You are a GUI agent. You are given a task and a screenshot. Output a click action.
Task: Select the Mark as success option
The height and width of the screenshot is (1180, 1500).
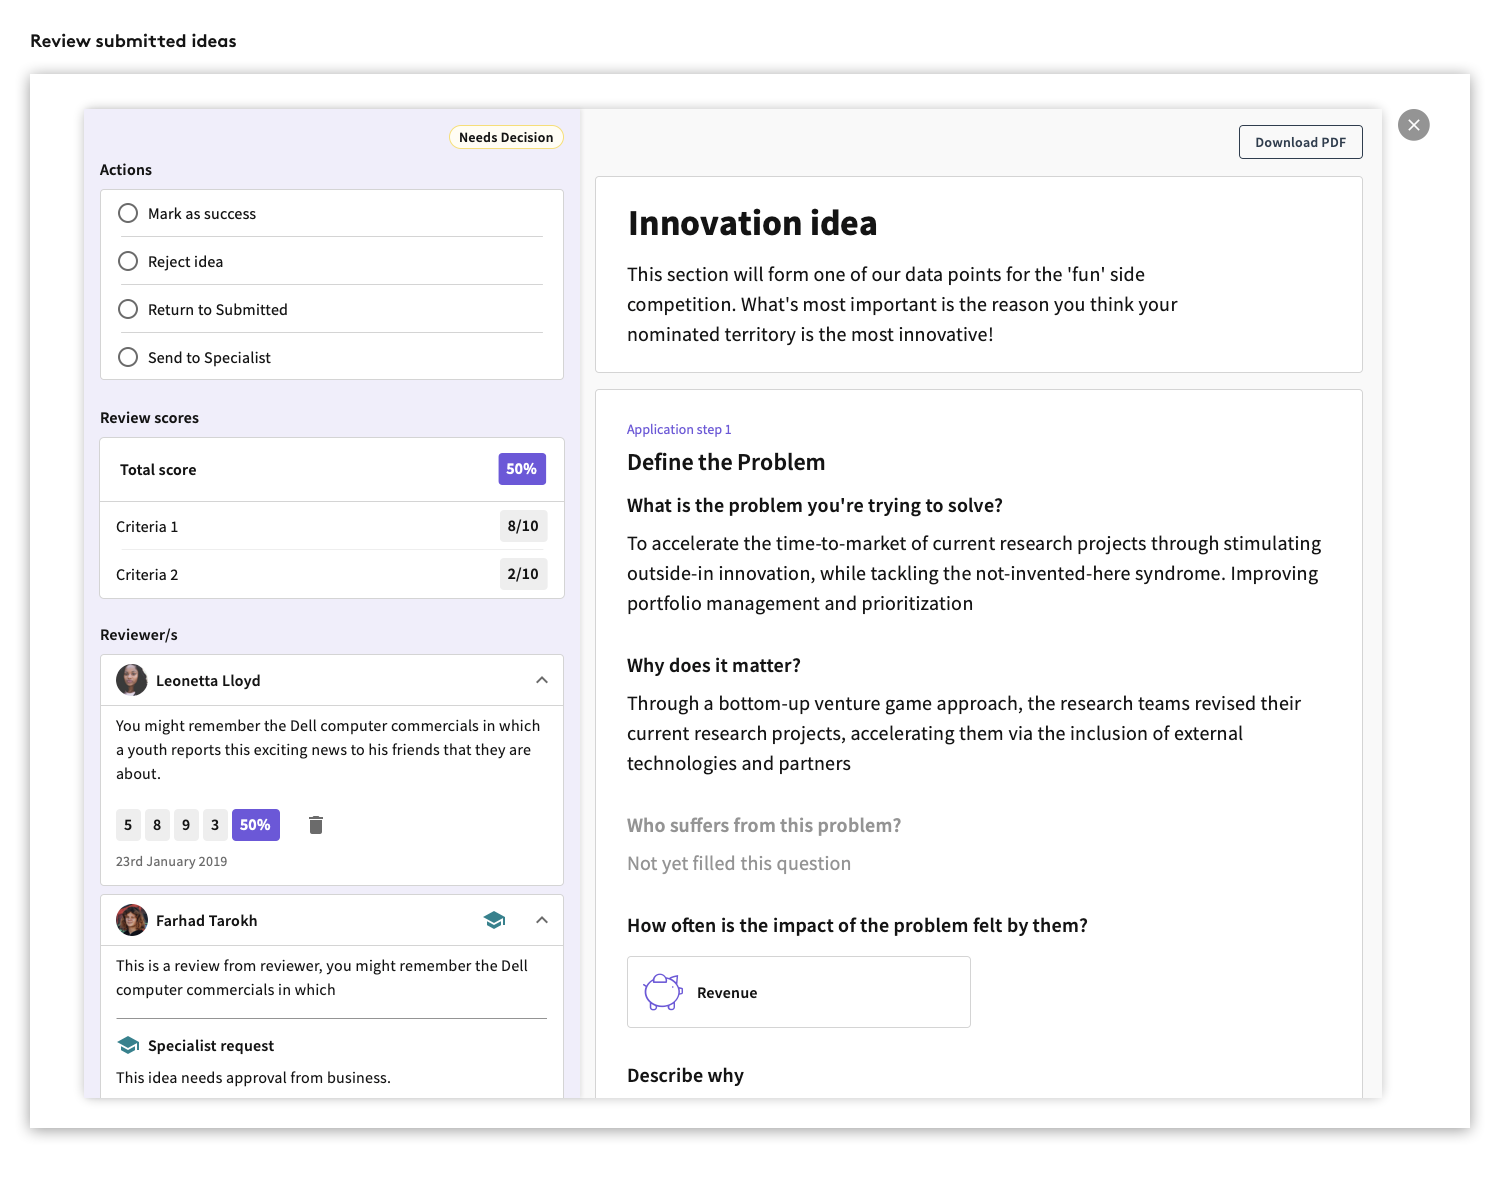click(128, 213)
